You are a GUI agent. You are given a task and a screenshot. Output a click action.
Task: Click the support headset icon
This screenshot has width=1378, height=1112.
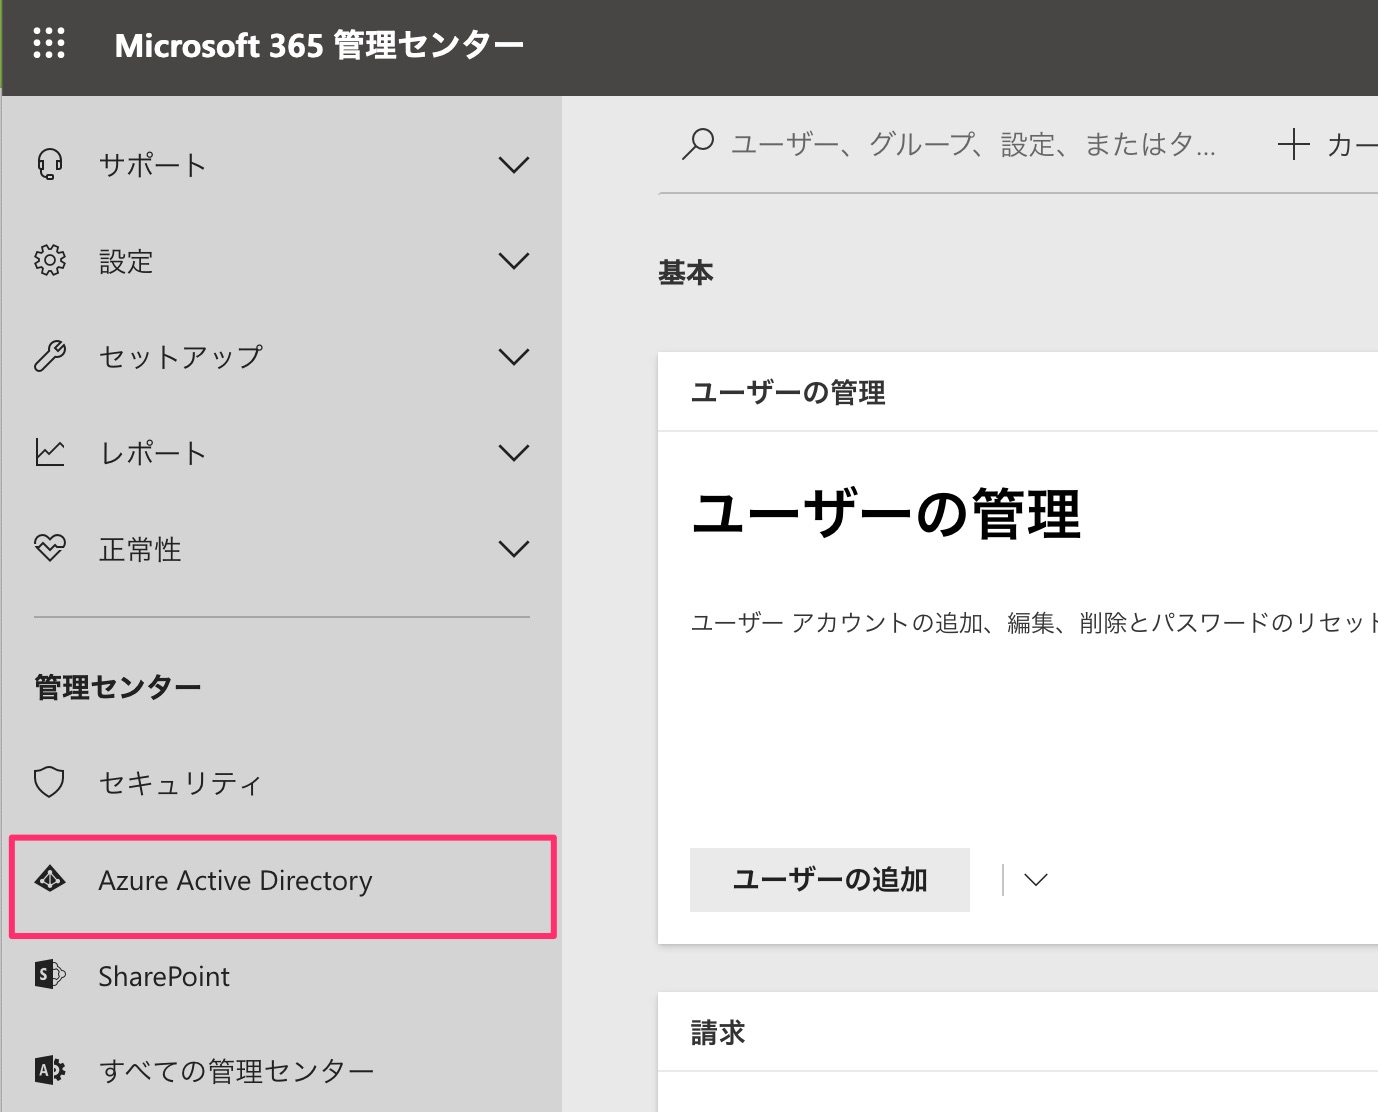[50, 164]
